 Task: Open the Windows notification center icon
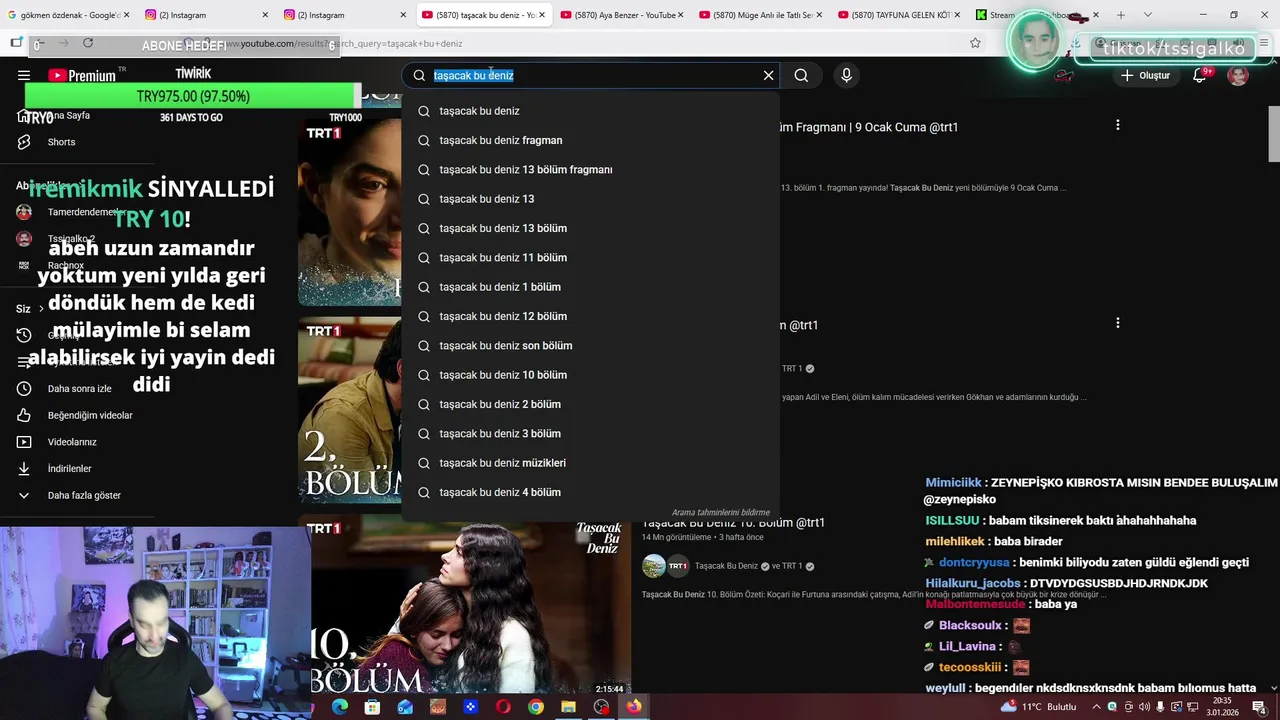1260,707
